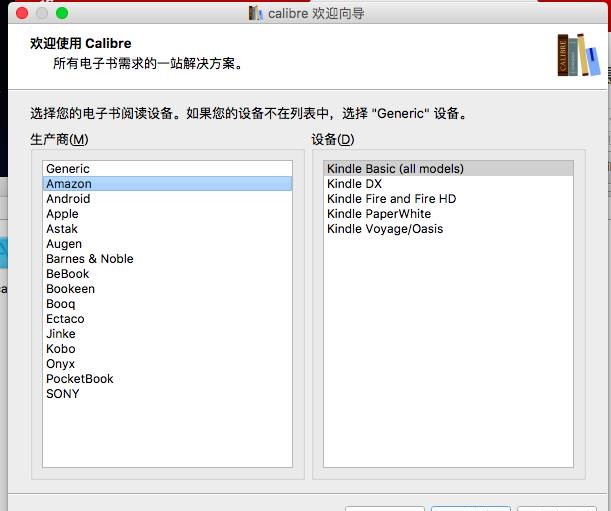
Task: Pick Barnes & Noble manufacturer
Action: (x=167, y=259)
